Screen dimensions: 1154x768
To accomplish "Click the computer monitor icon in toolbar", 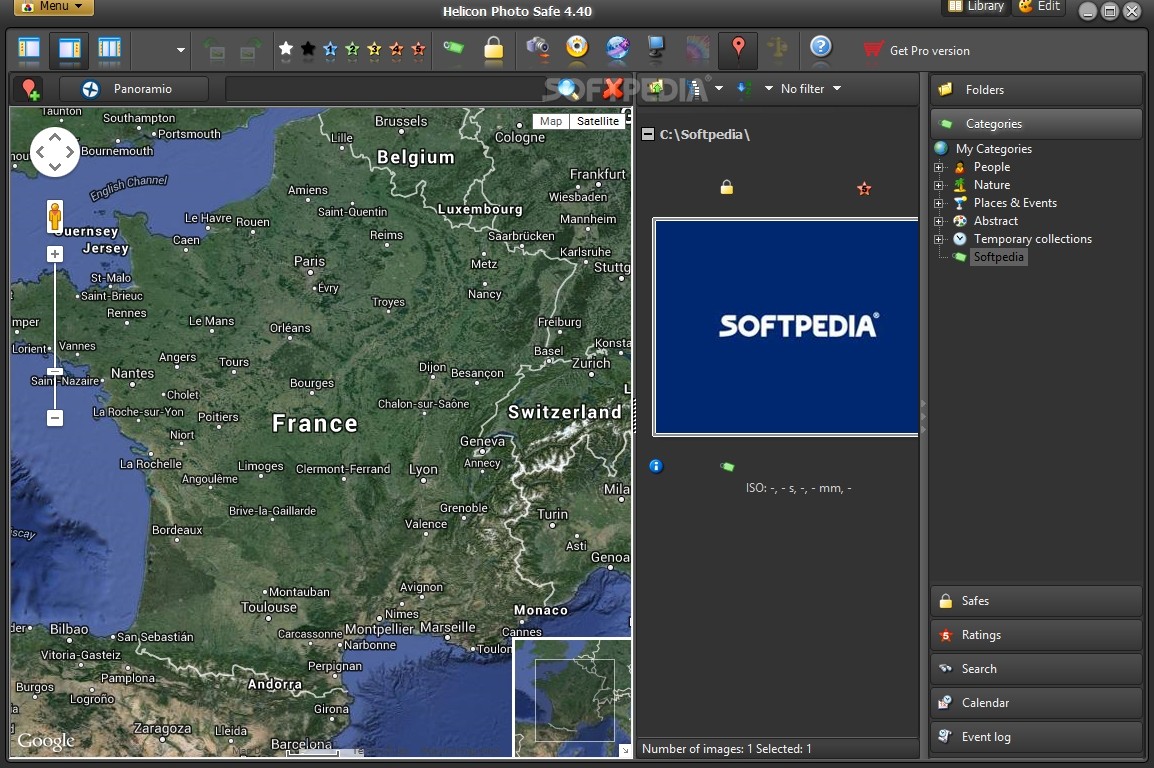I will tap(656, 49).
